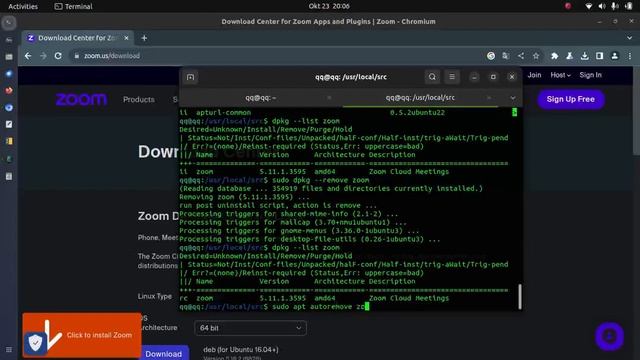The image size is (640, 360).
Task: Open a new Chromium tab
Action: [x=144, y=38]
